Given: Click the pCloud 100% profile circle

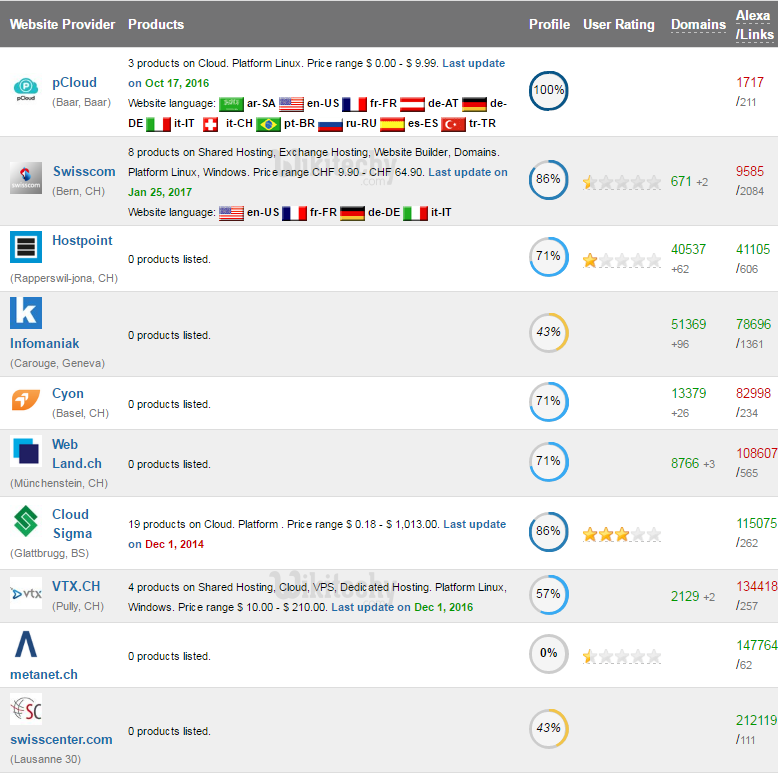Looking at the screenshot, I should pos(548,90).
